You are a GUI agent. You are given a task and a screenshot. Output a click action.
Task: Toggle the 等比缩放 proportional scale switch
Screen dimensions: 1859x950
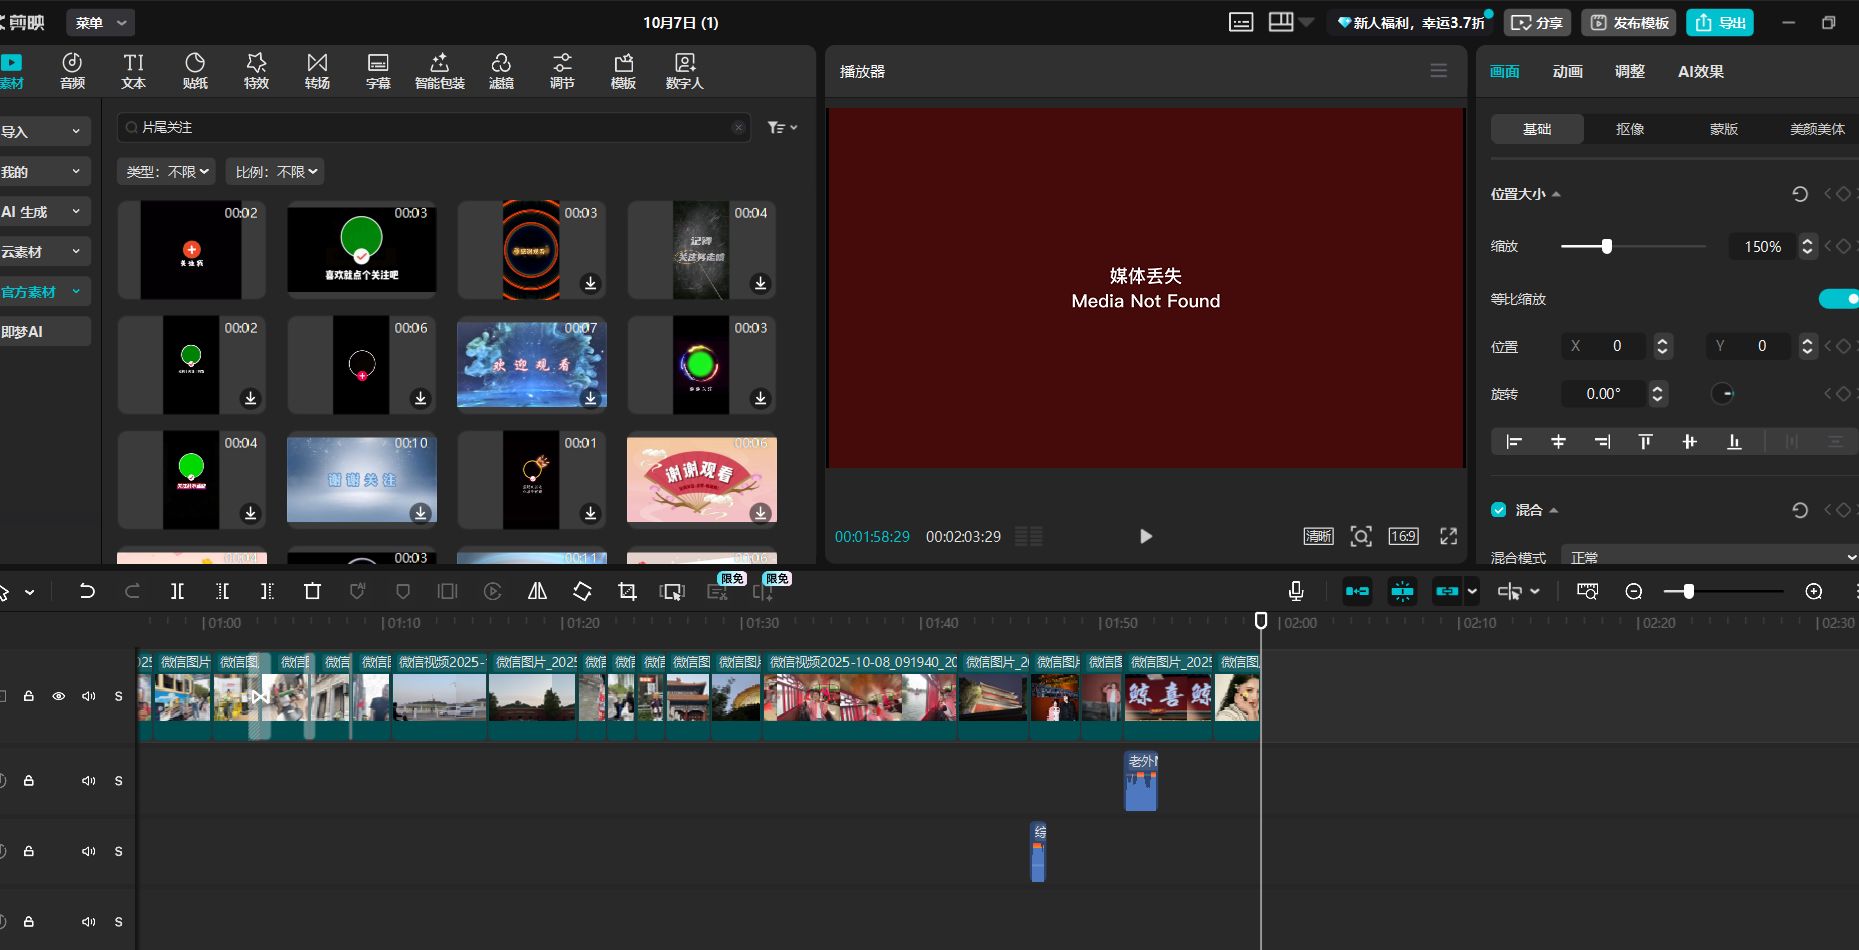[1839, 299]
